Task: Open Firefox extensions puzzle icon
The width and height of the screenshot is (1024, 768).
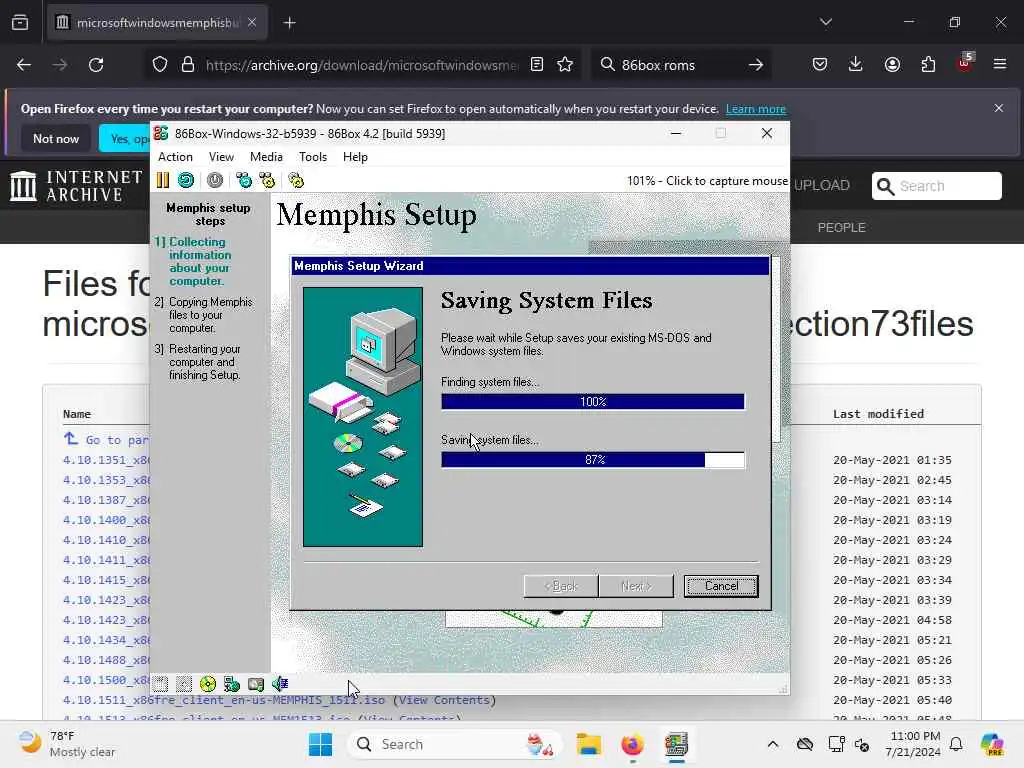Action: pyautogui.click(x=928, y=64)
